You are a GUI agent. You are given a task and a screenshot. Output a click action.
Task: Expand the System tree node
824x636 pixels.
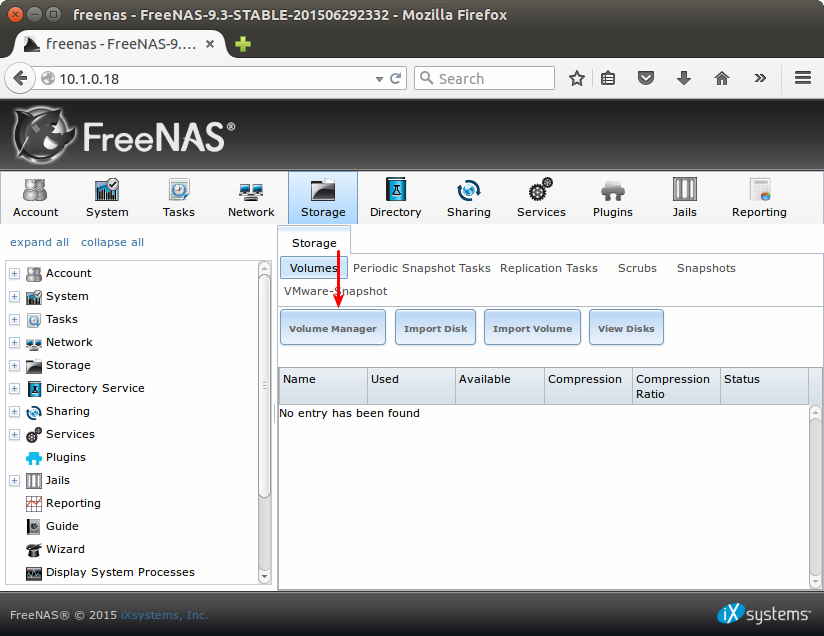pos(15,296)
